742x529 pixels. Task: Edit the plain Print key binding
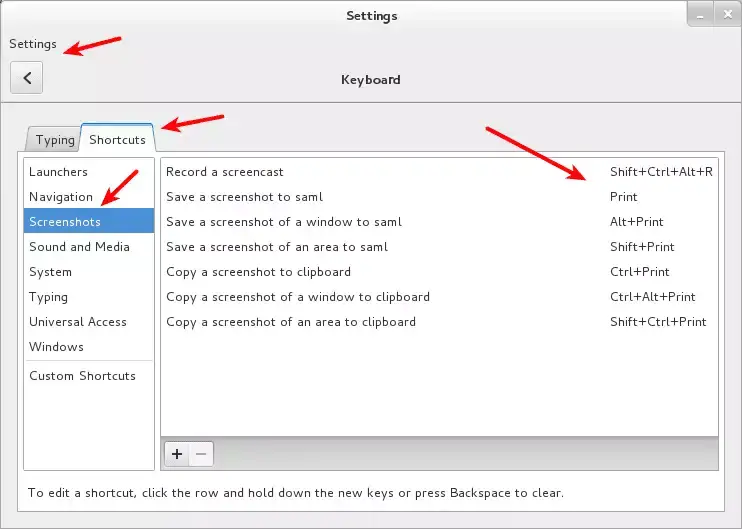pos(623,197)
